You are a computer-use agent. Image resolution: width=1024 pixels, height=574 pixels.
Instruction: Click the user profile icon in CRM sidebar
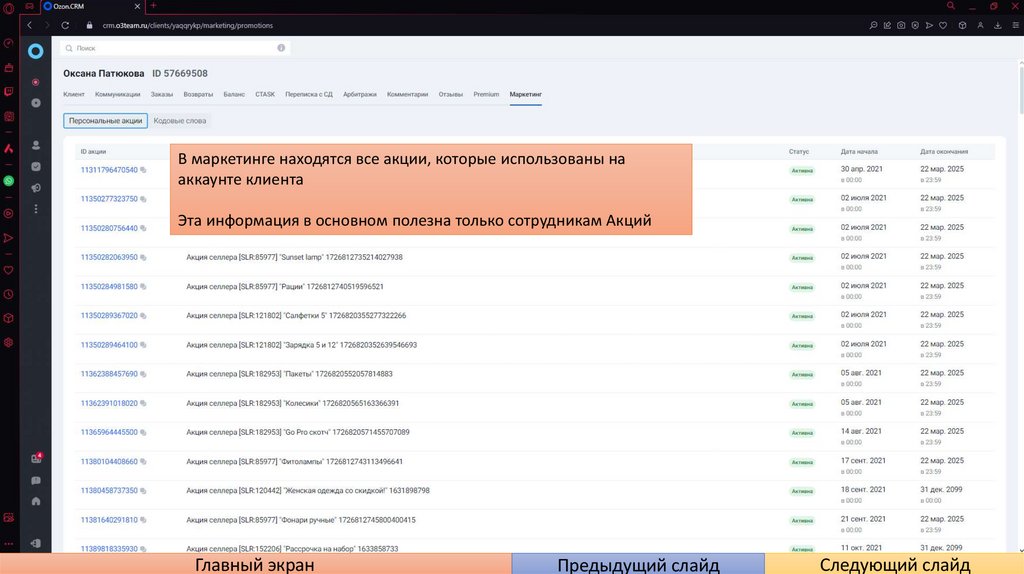[x=36, y=146]
